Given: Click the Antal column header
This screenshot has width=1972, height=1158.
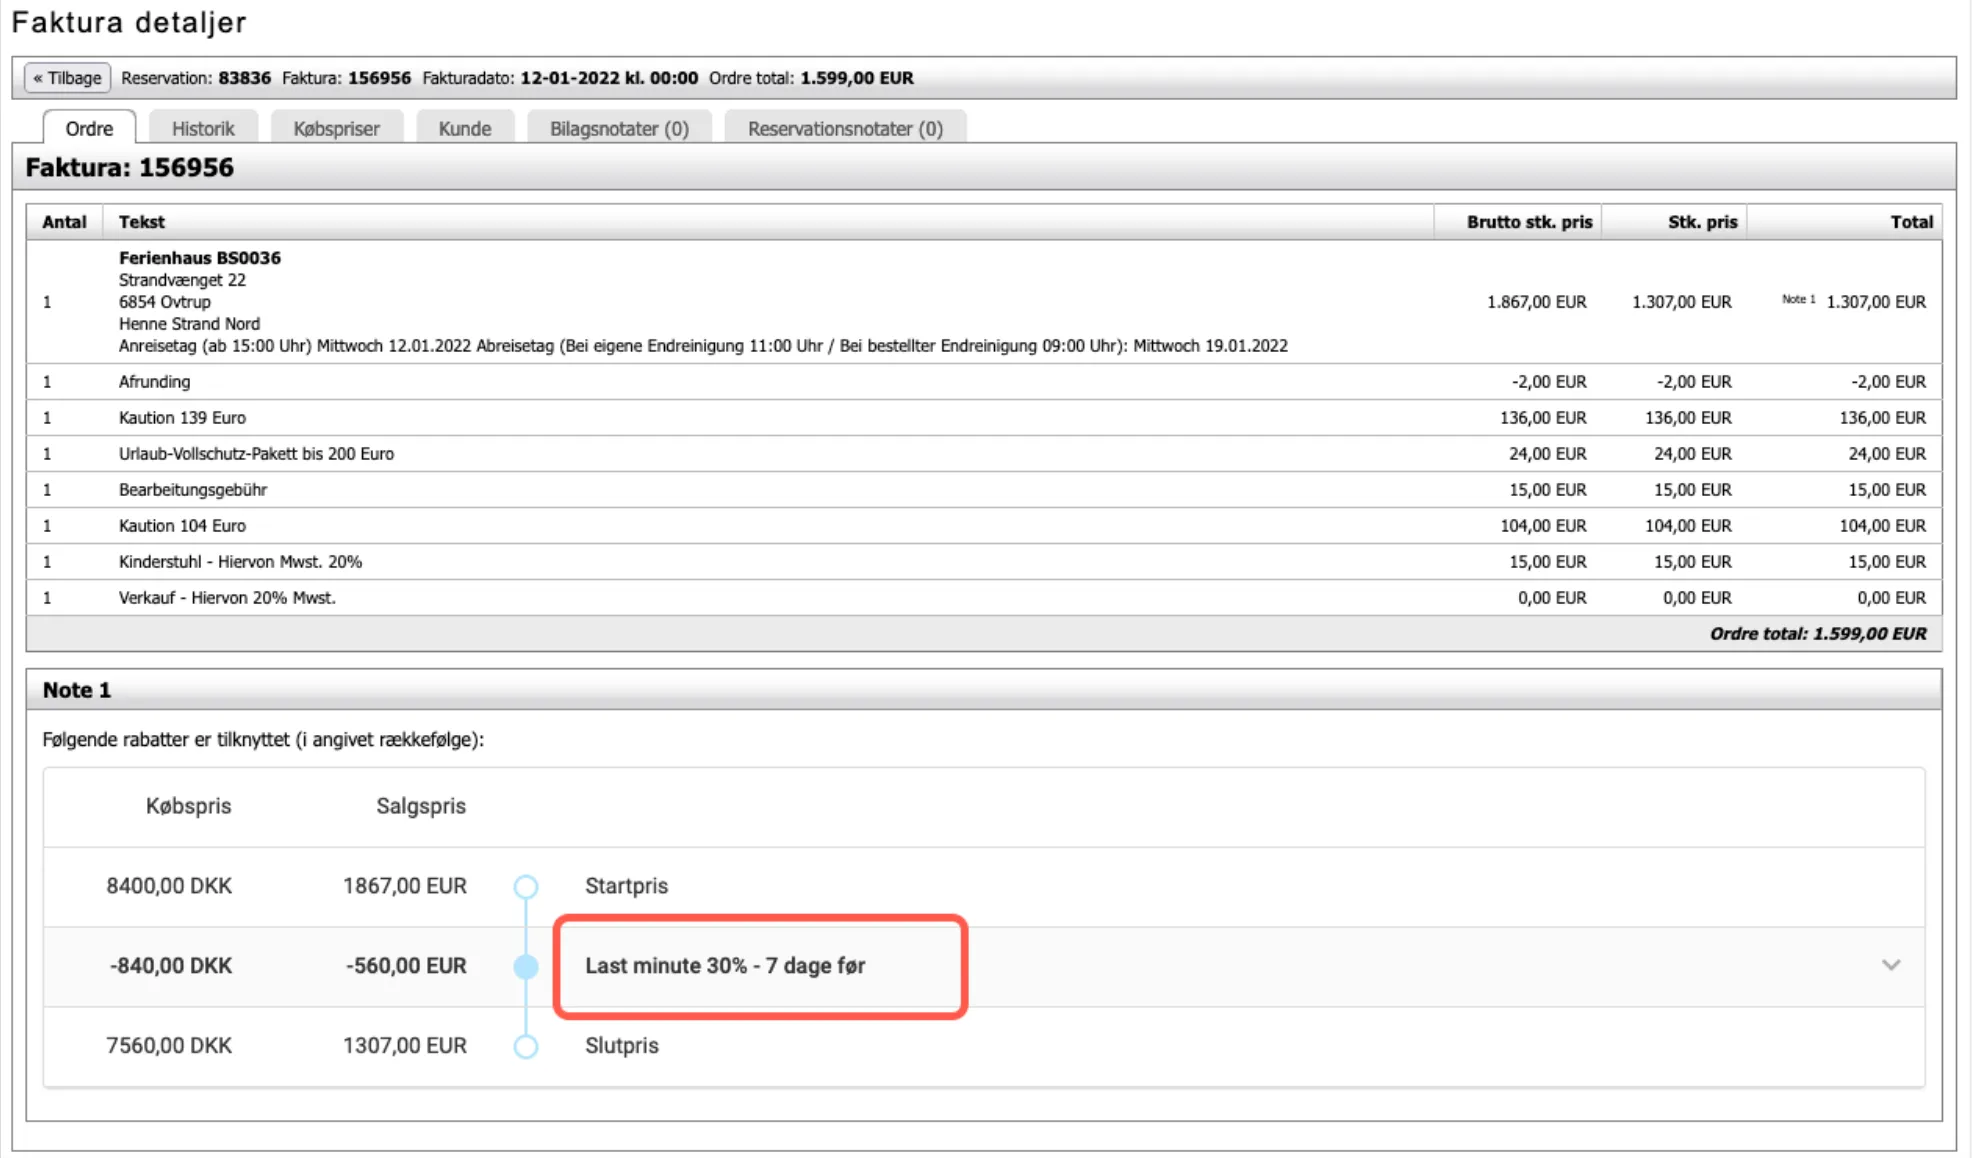Looking at the screenshot, I should pos(64,222).
